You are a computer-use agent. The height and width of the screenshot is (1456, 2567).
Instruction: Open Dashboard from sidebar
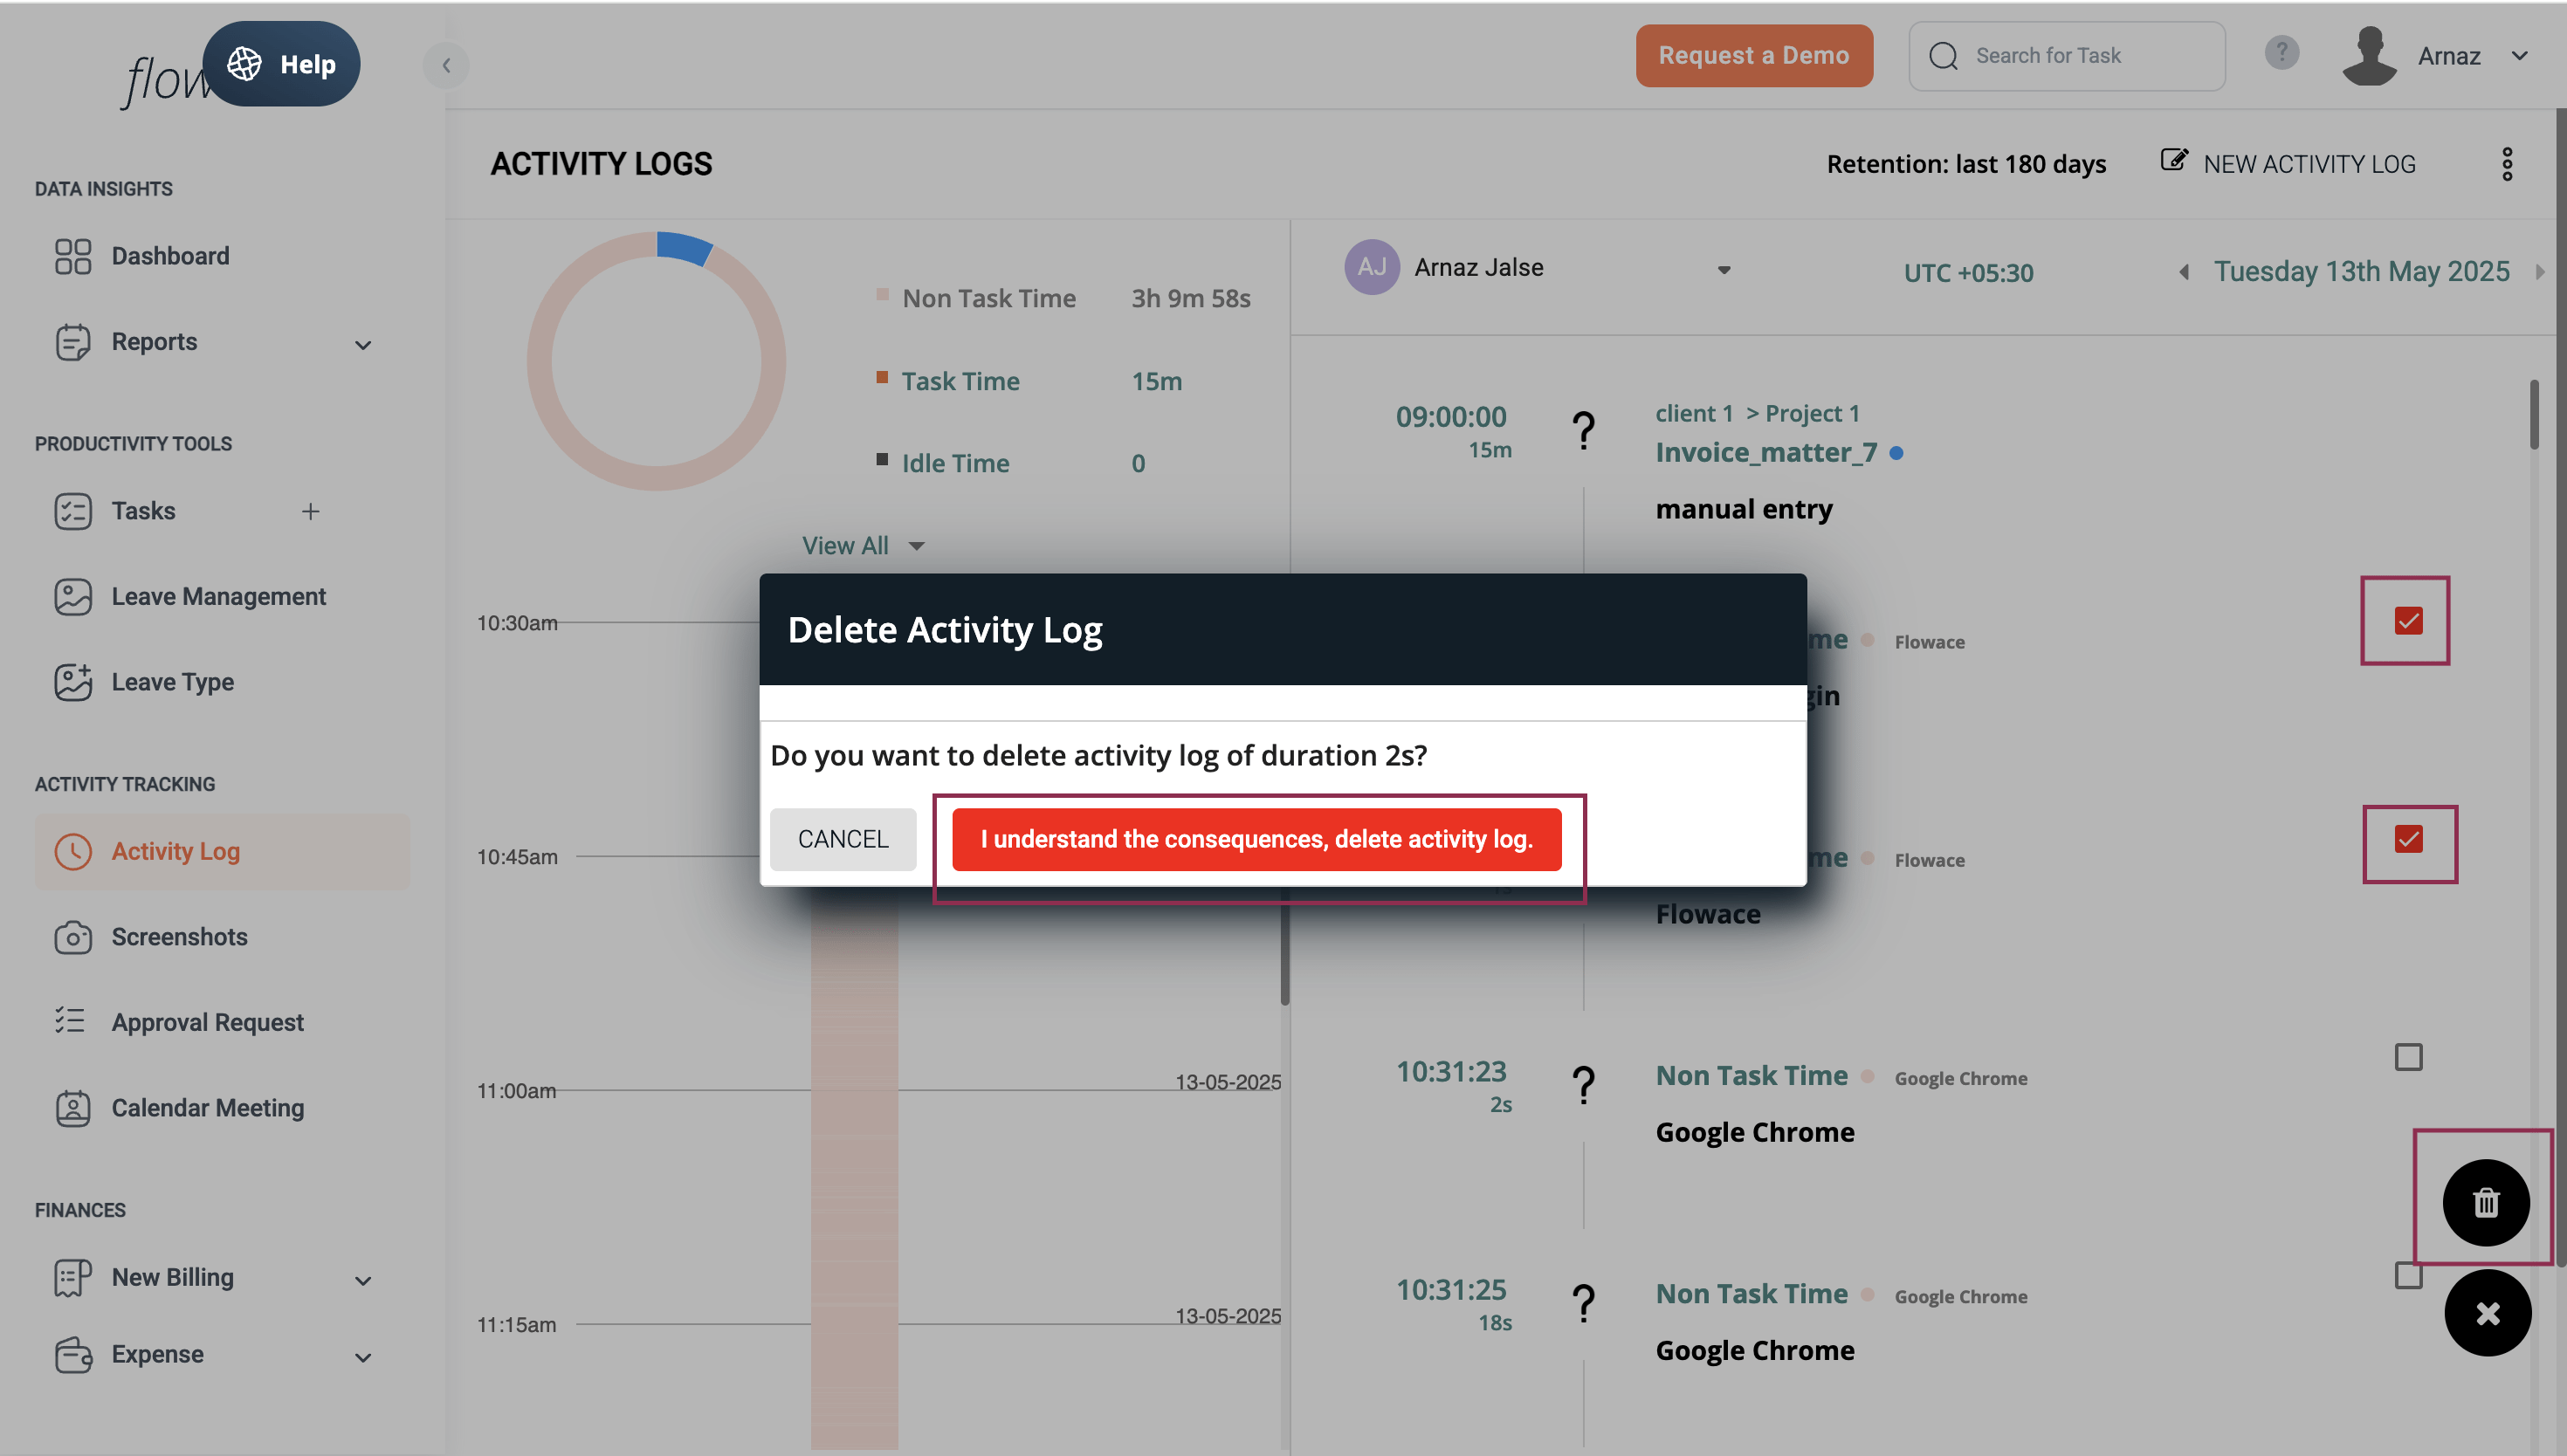point(170,256)
